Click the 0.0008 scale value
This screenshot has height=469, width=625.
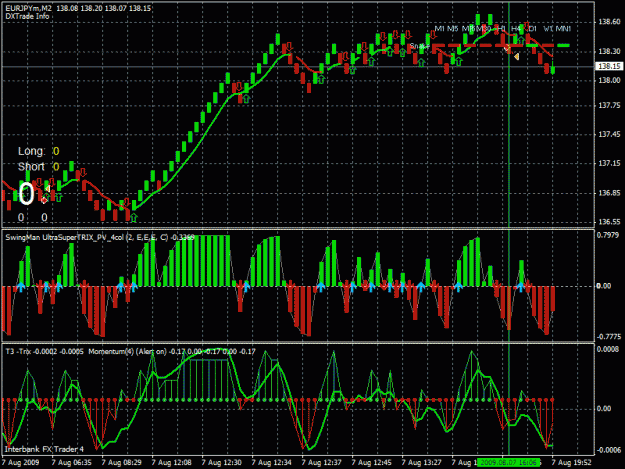[x=608, y=349]
